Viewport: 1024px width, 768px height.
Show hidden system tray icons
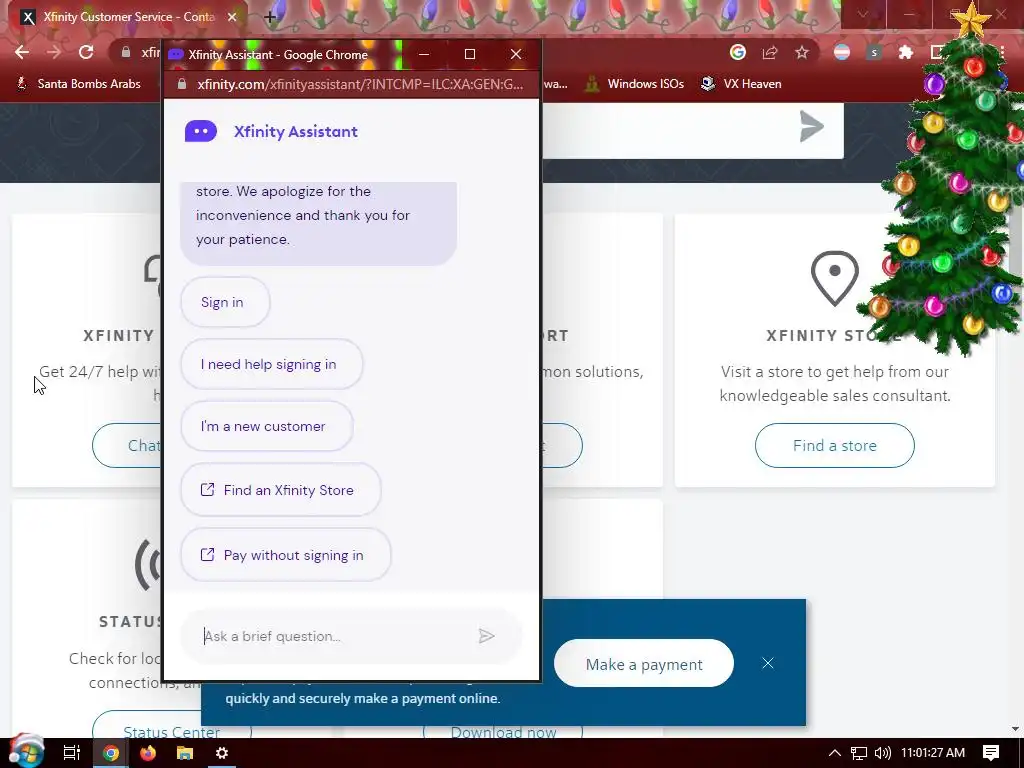(835, 753)
